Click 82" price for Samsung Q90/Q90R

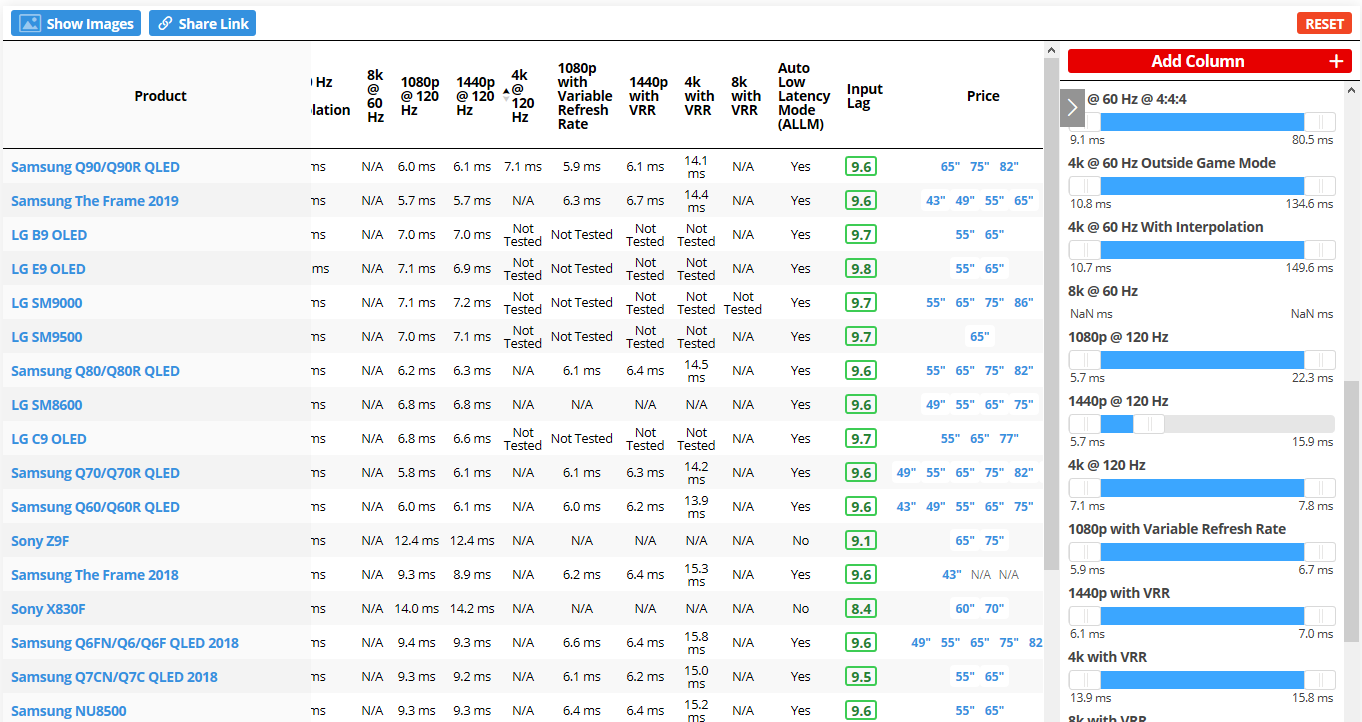point(1009,167)
